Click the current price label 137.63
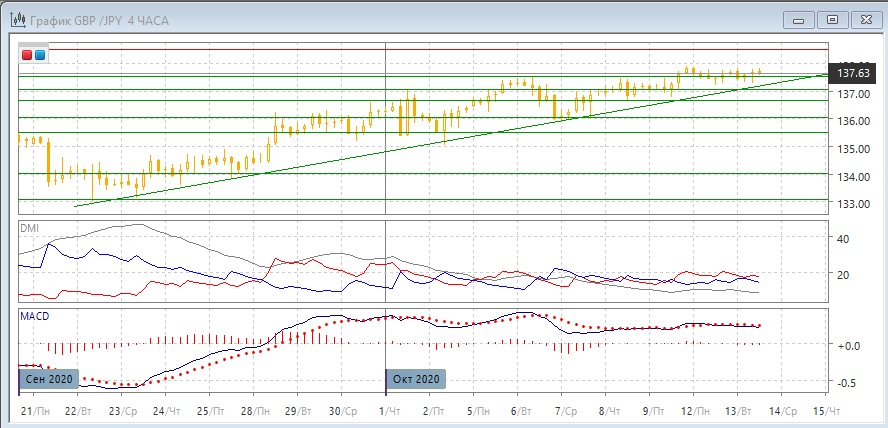This screenshot has height=428, width=888. click(852, 73)
